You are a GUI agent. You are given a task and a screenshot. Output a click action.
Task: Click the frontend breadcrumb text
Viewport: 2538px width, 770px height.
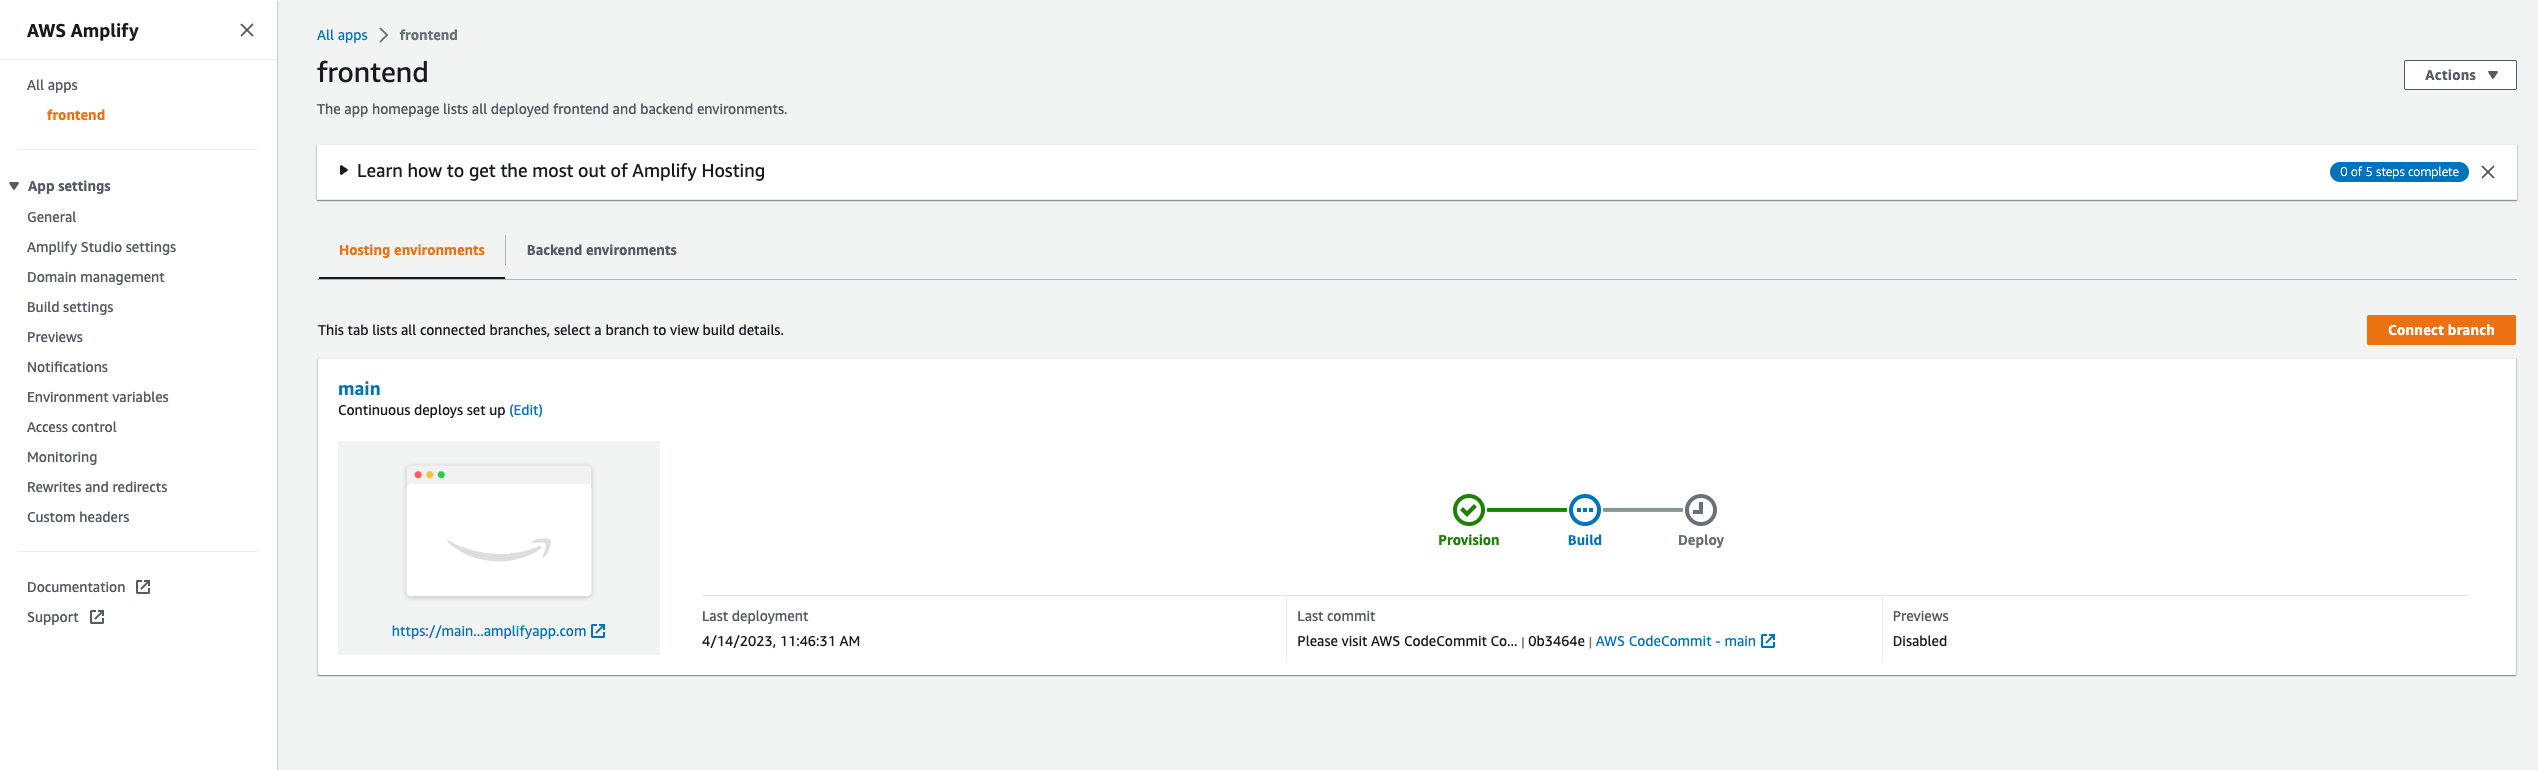[x=429, y=35]
